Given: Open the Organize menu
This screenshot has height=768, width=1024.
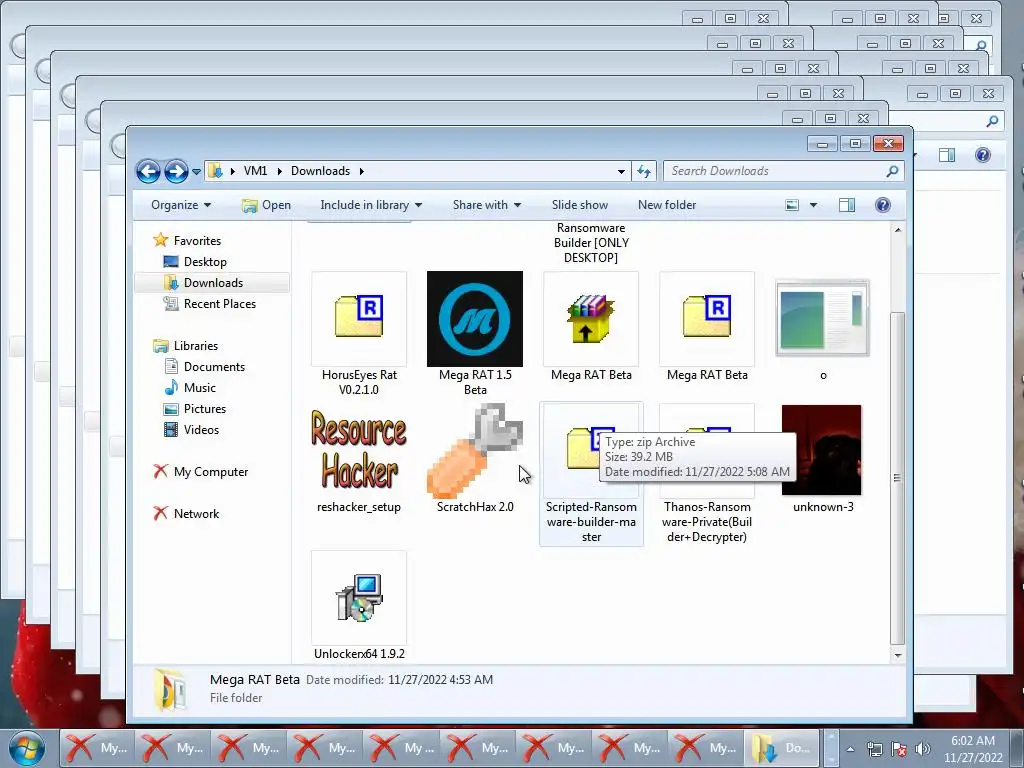Looking at the screenshot, I should pos(181,205).
